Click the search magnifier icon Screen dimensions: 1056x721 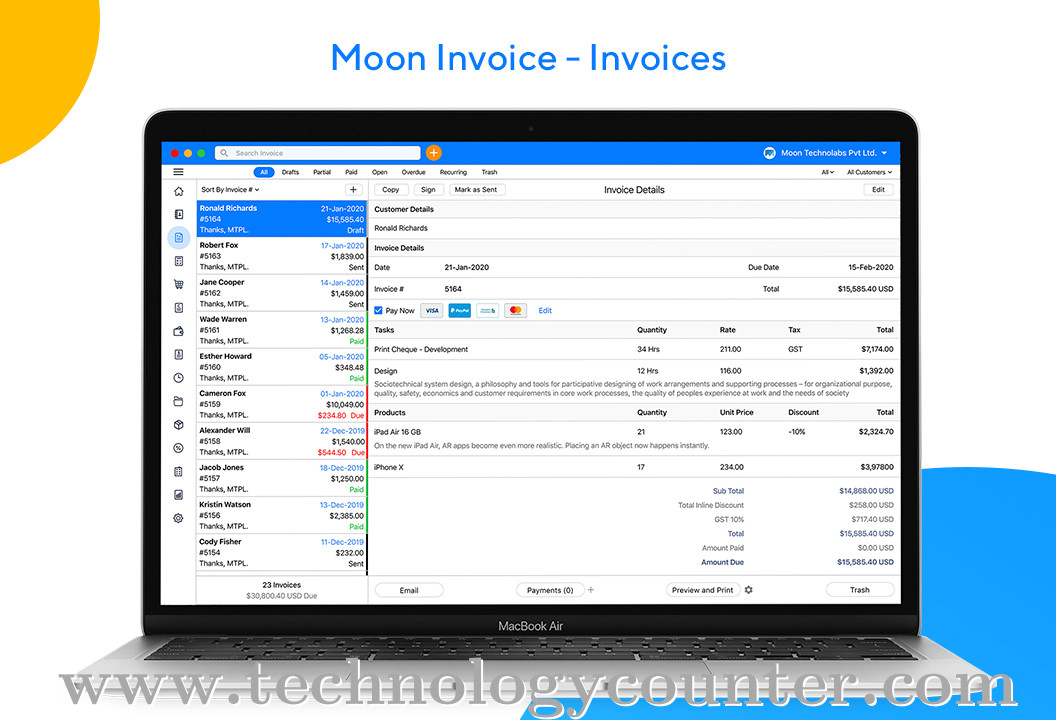224,153
